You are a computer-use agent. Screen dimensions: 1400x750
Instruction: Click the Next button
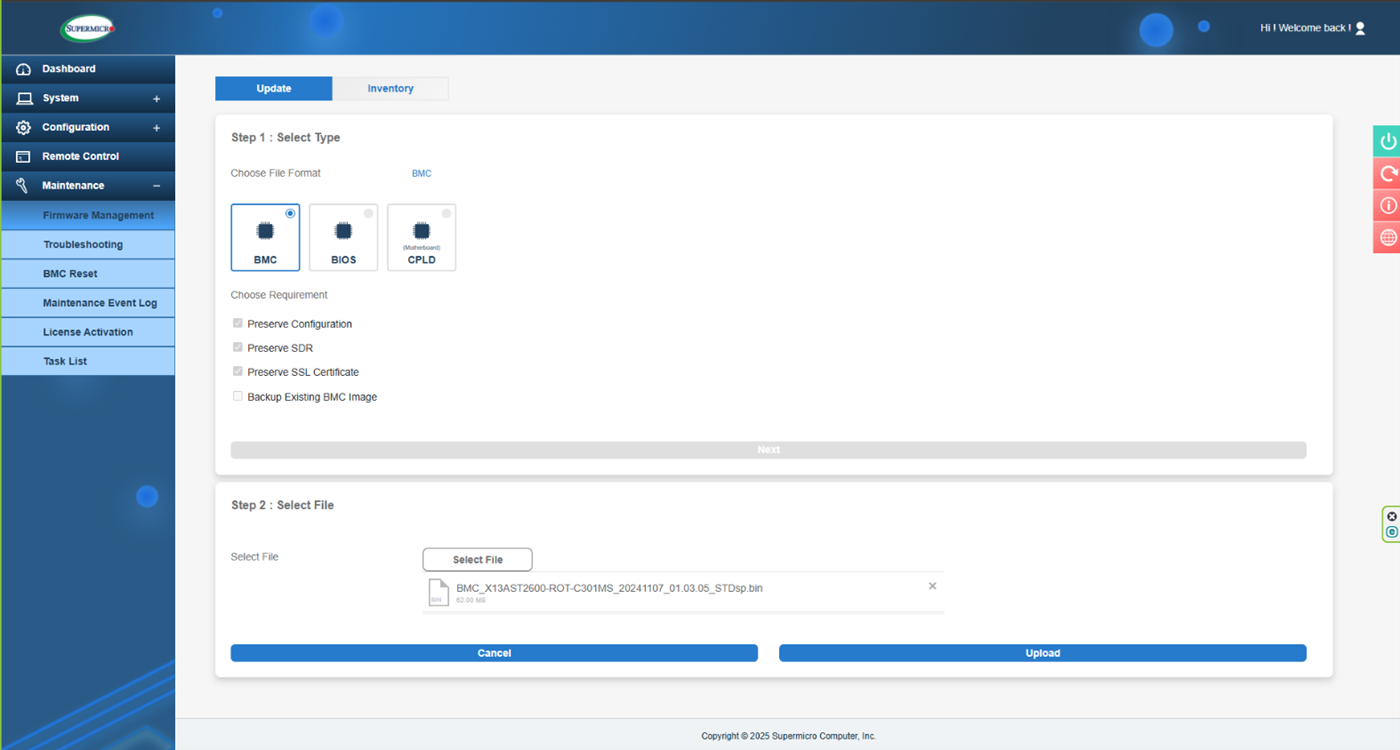click(x=768, y=450)
